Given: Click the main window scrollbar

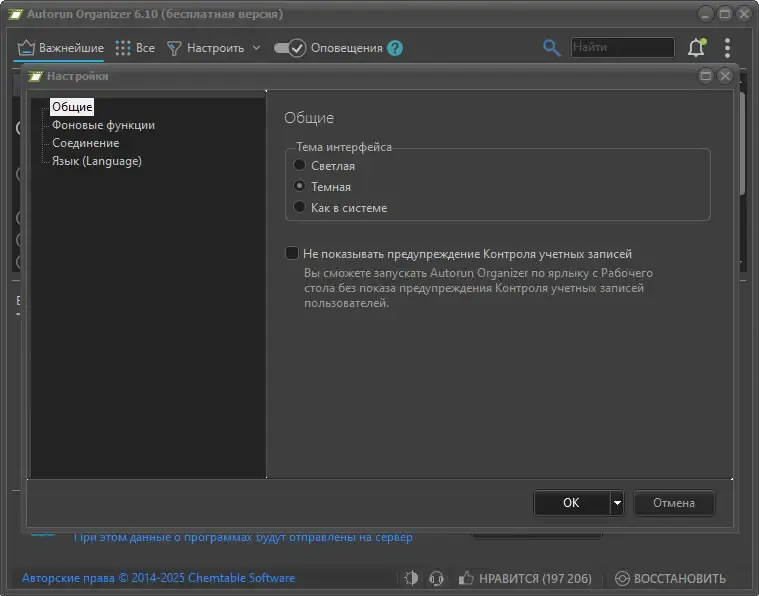Looking at the screenshot, I should (742, 144).
